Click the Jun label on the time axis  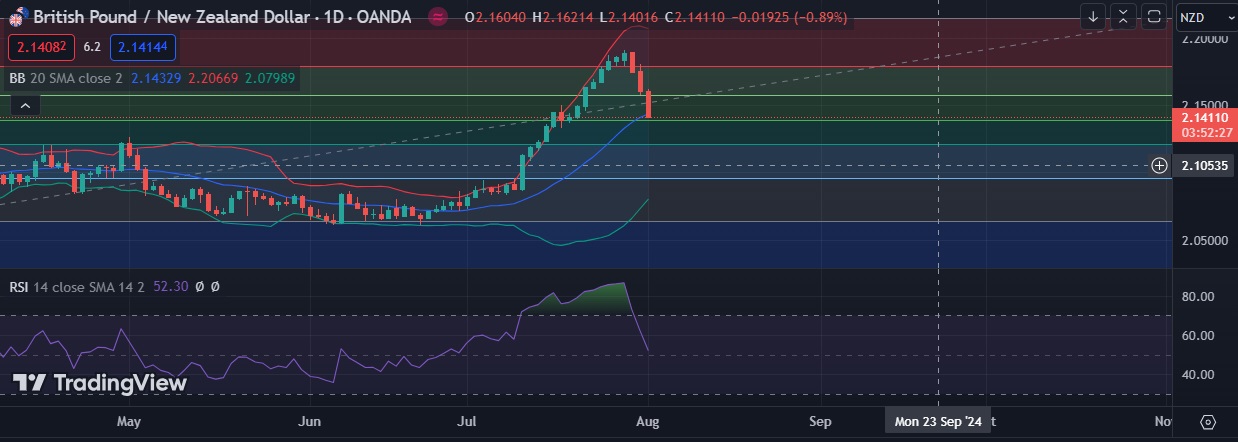tap(310, 421)
